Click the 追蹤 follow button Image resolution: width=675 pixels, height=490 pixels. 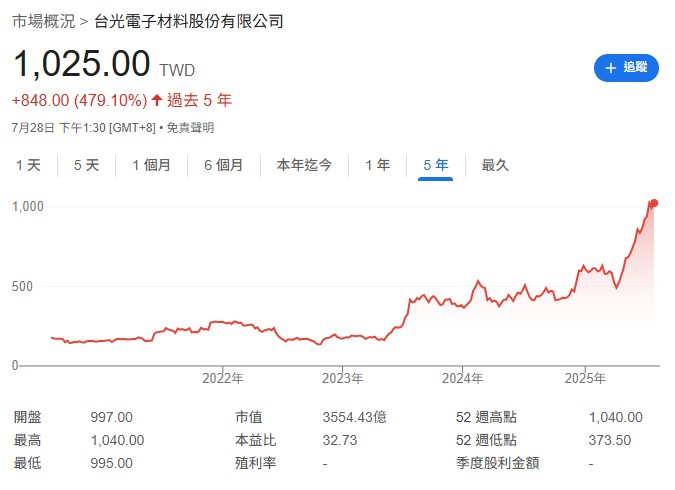click(626, 68)
